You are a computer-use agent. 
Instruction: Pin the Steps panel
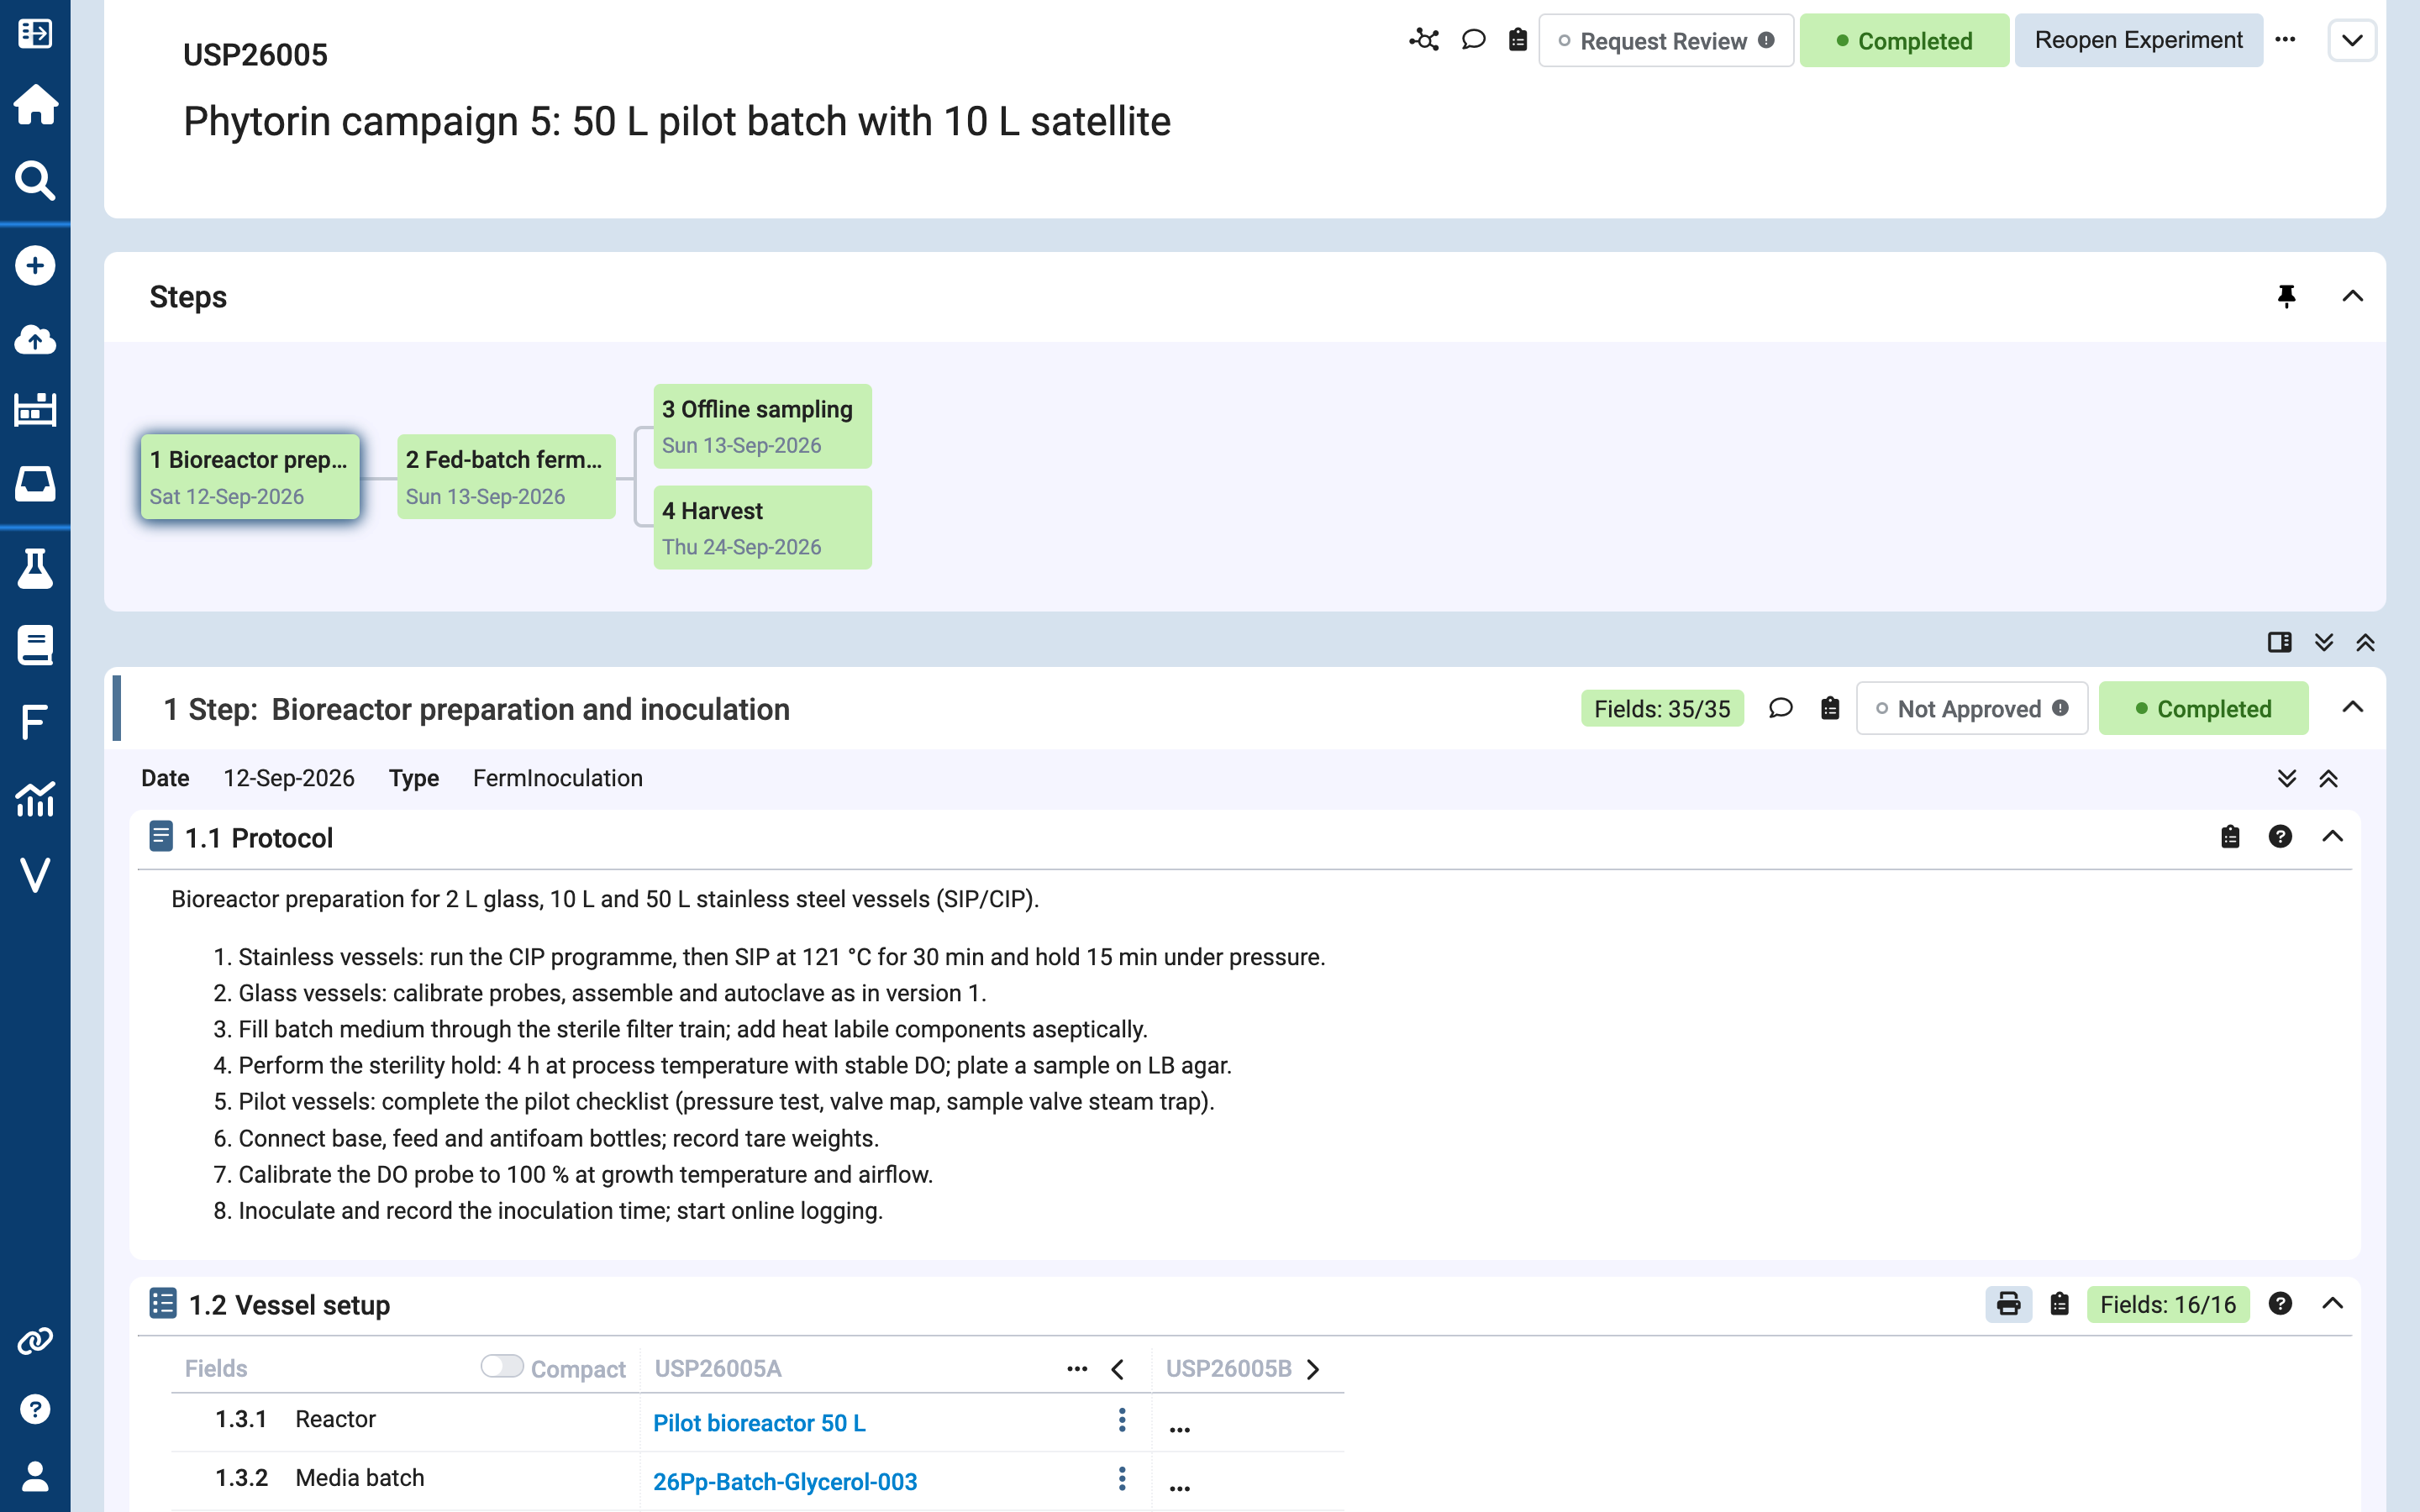click(x=2286, y=296)
